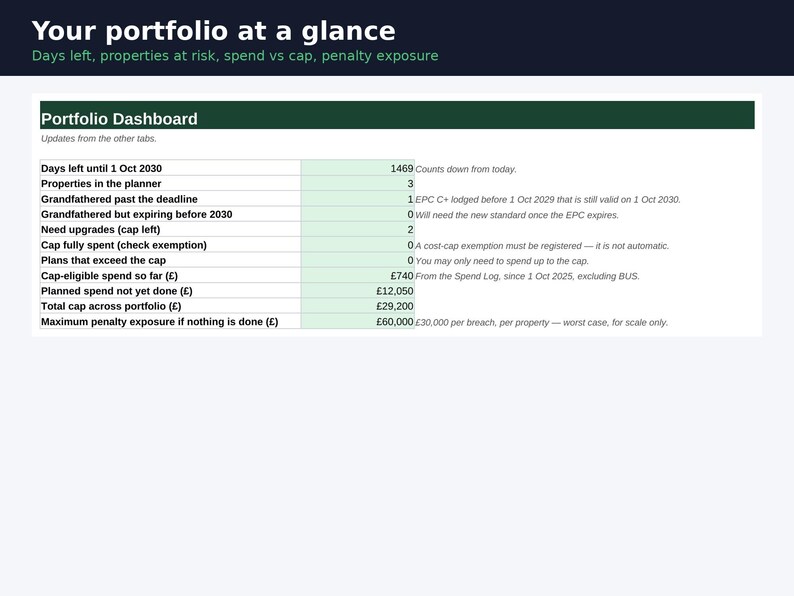Viewport: 794px width, 596px height.
Task: Select 'Maximum penalty exposure if nothing is done' label
Action: [x=170, y=321]
